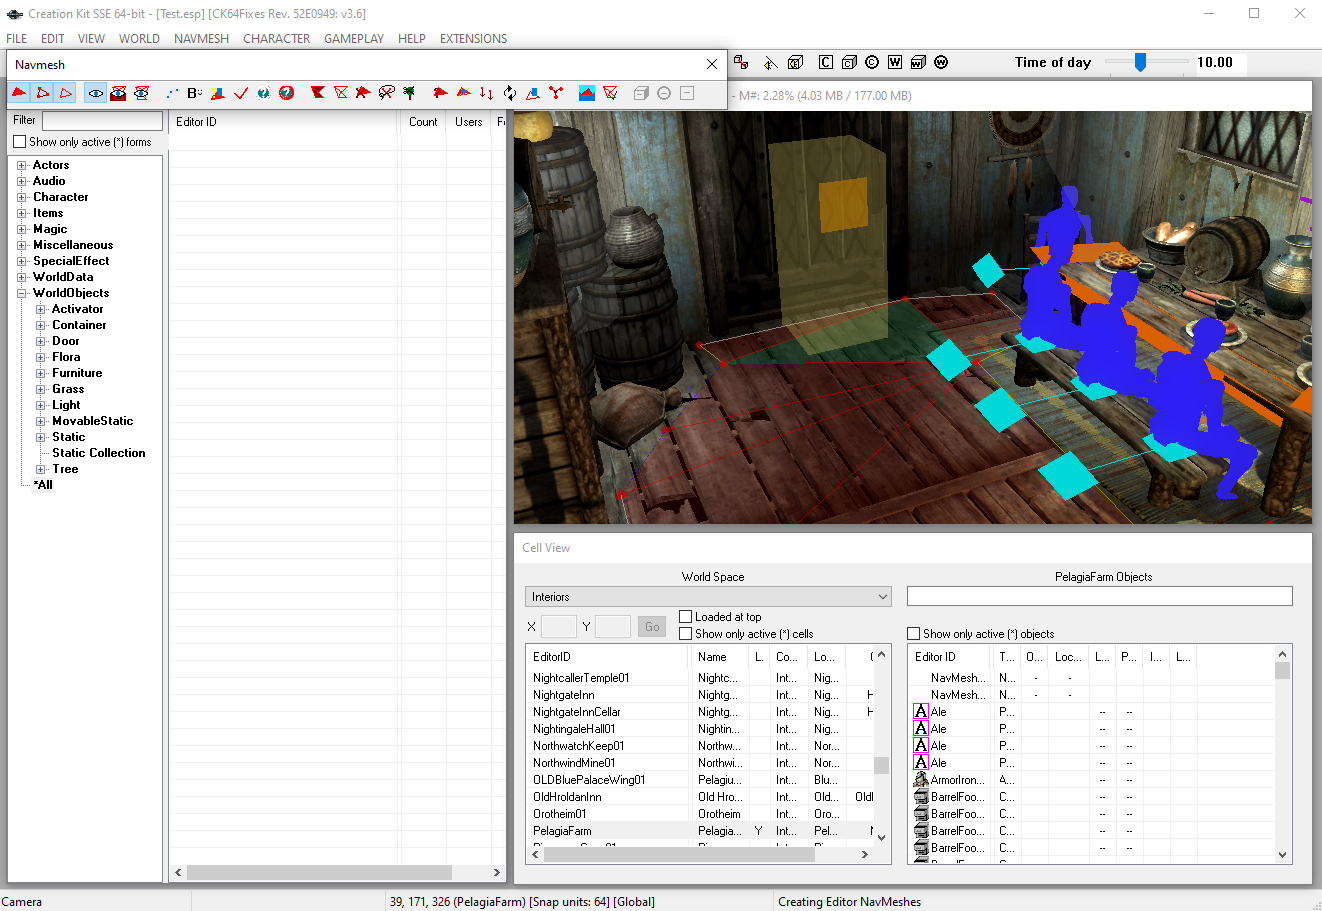Click the cube with letter W icon
Image resolution: width=1322 pixels, height=911 pixels.
pos(918,62)
